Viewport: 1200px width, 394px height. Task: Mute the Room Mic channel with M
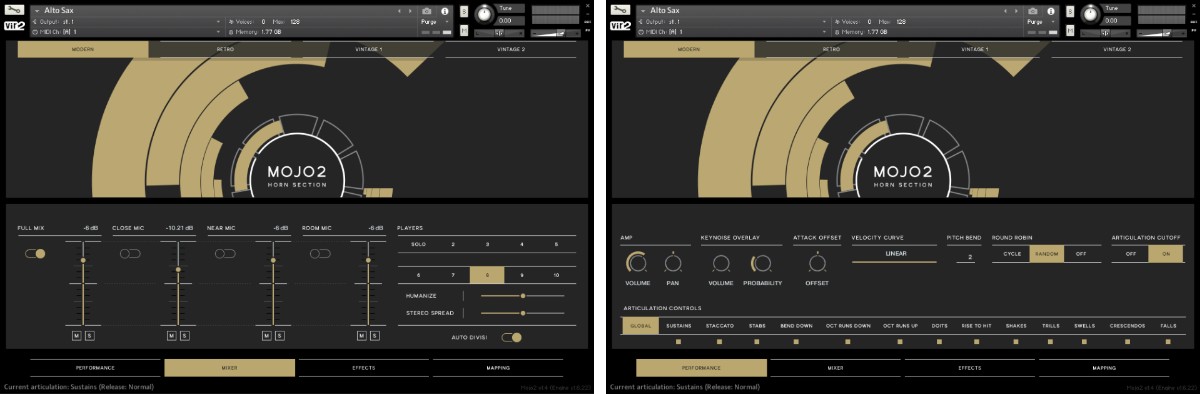tap(361, 335)
